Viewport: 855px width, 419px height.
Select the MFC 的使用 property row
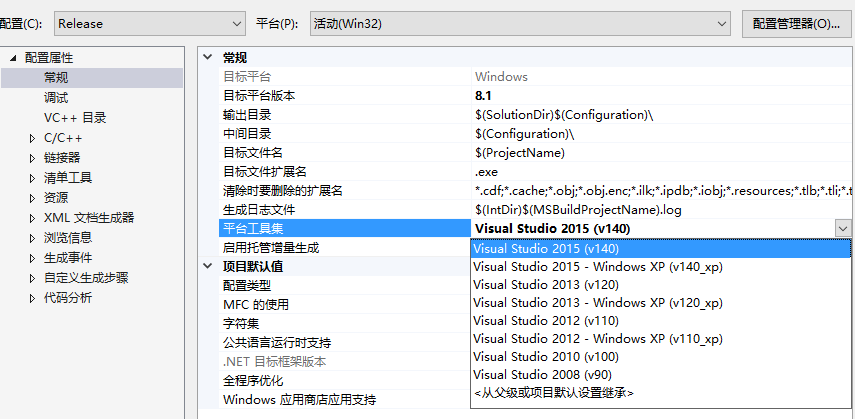[x=345, y=304]
